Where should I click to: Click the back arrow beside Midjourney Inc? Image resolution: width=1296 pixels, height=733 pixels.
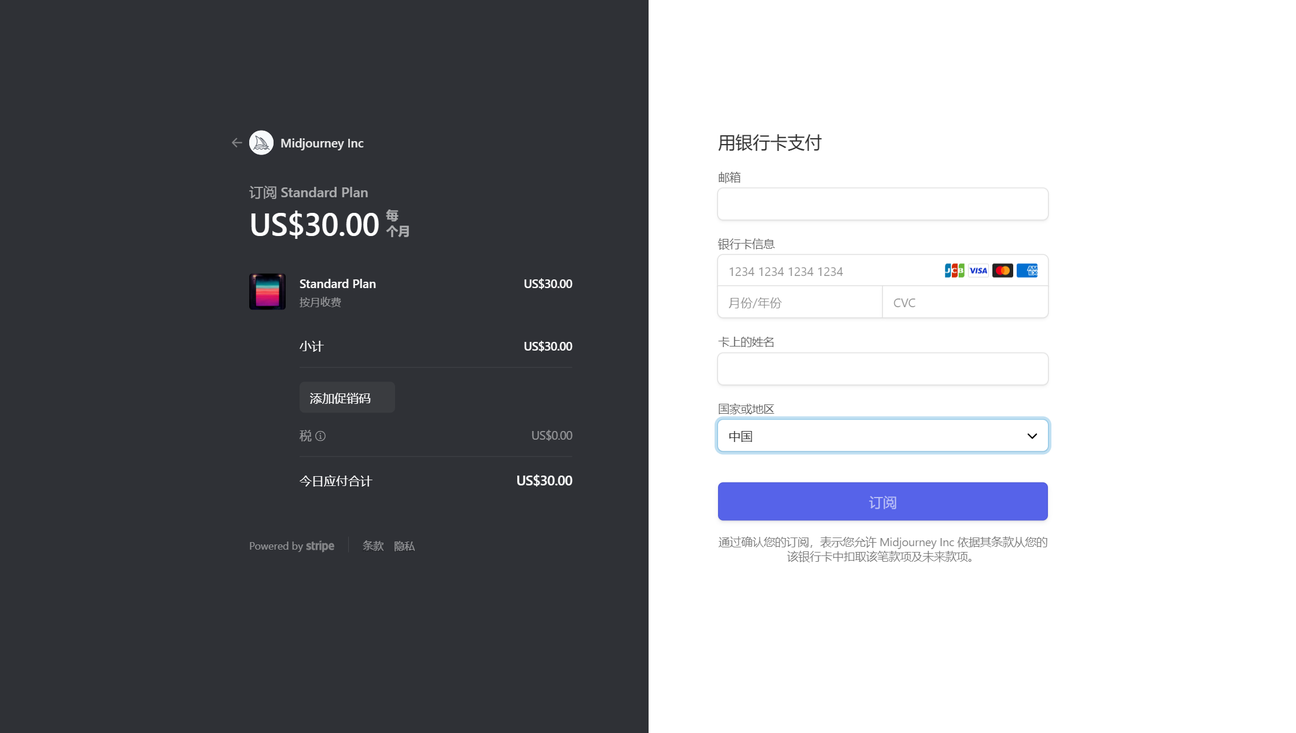coord(237,143)
